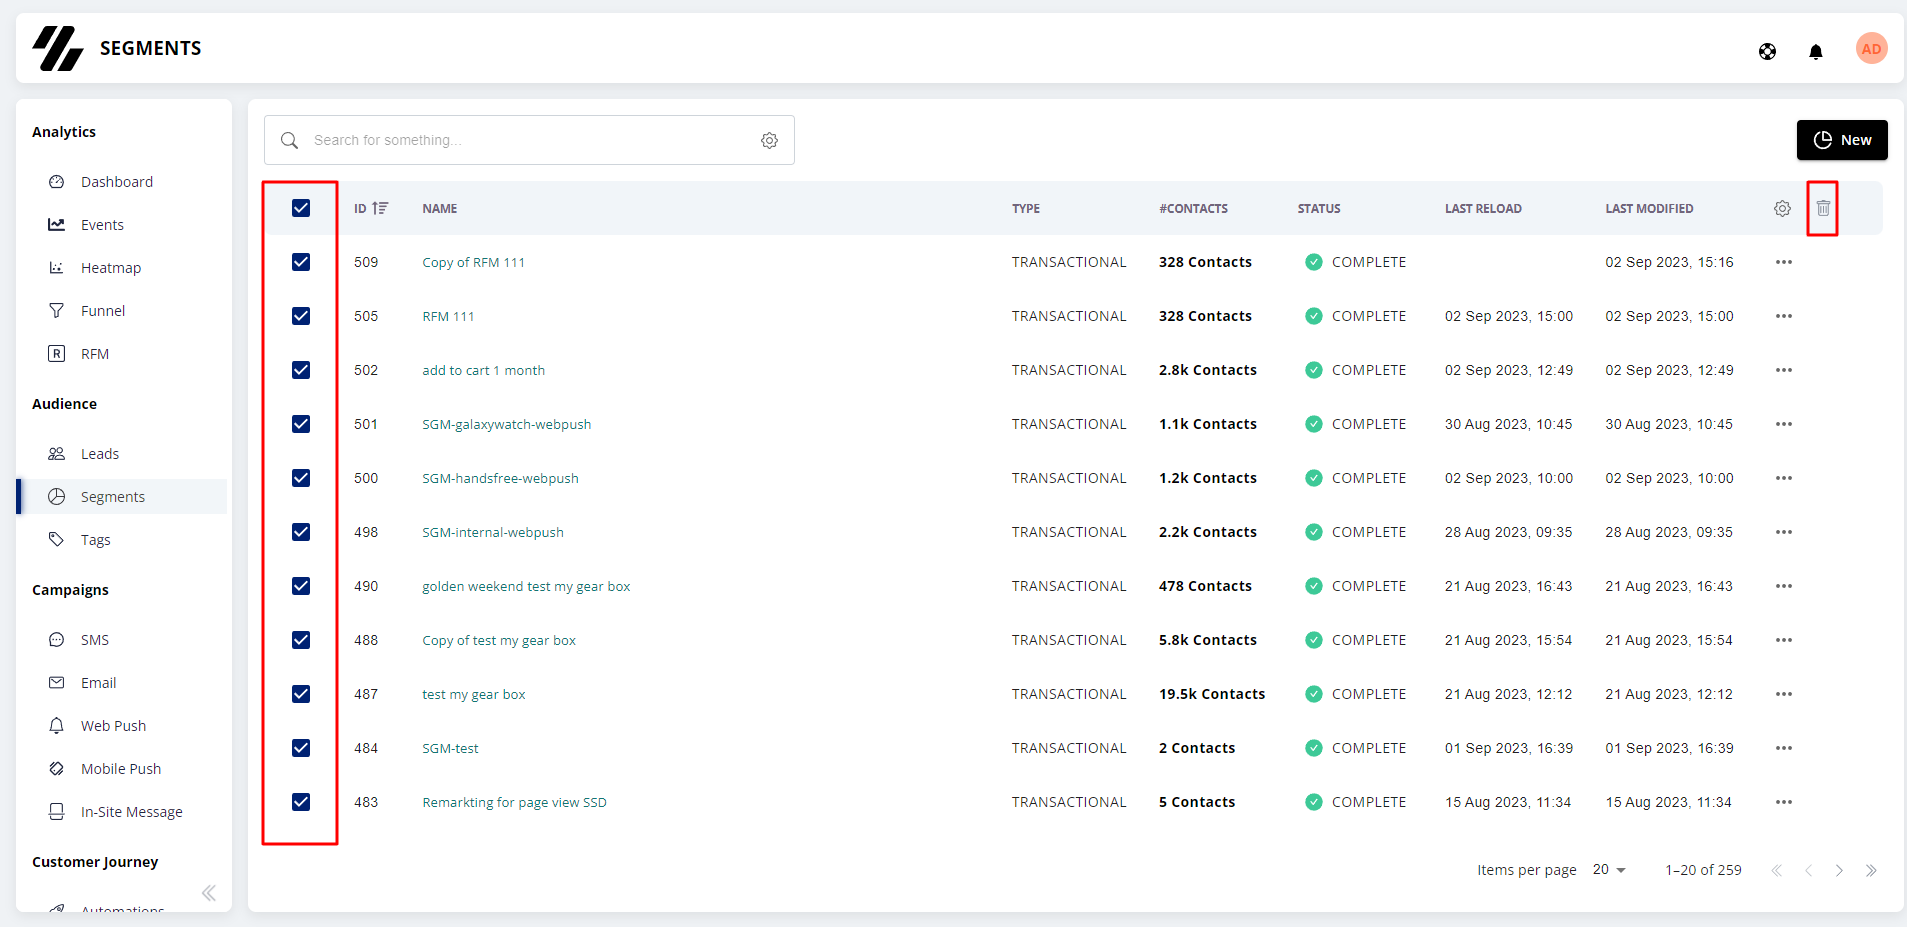
Task: Open Funnel in sidebar
Action: pos(103,311)
